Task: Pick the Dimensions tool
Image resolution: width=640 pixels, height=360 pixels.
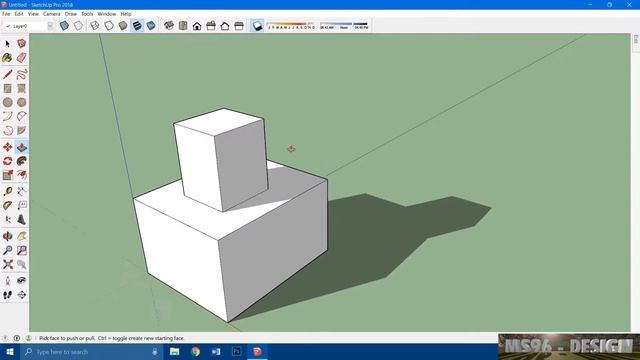Action: [22, 191]
